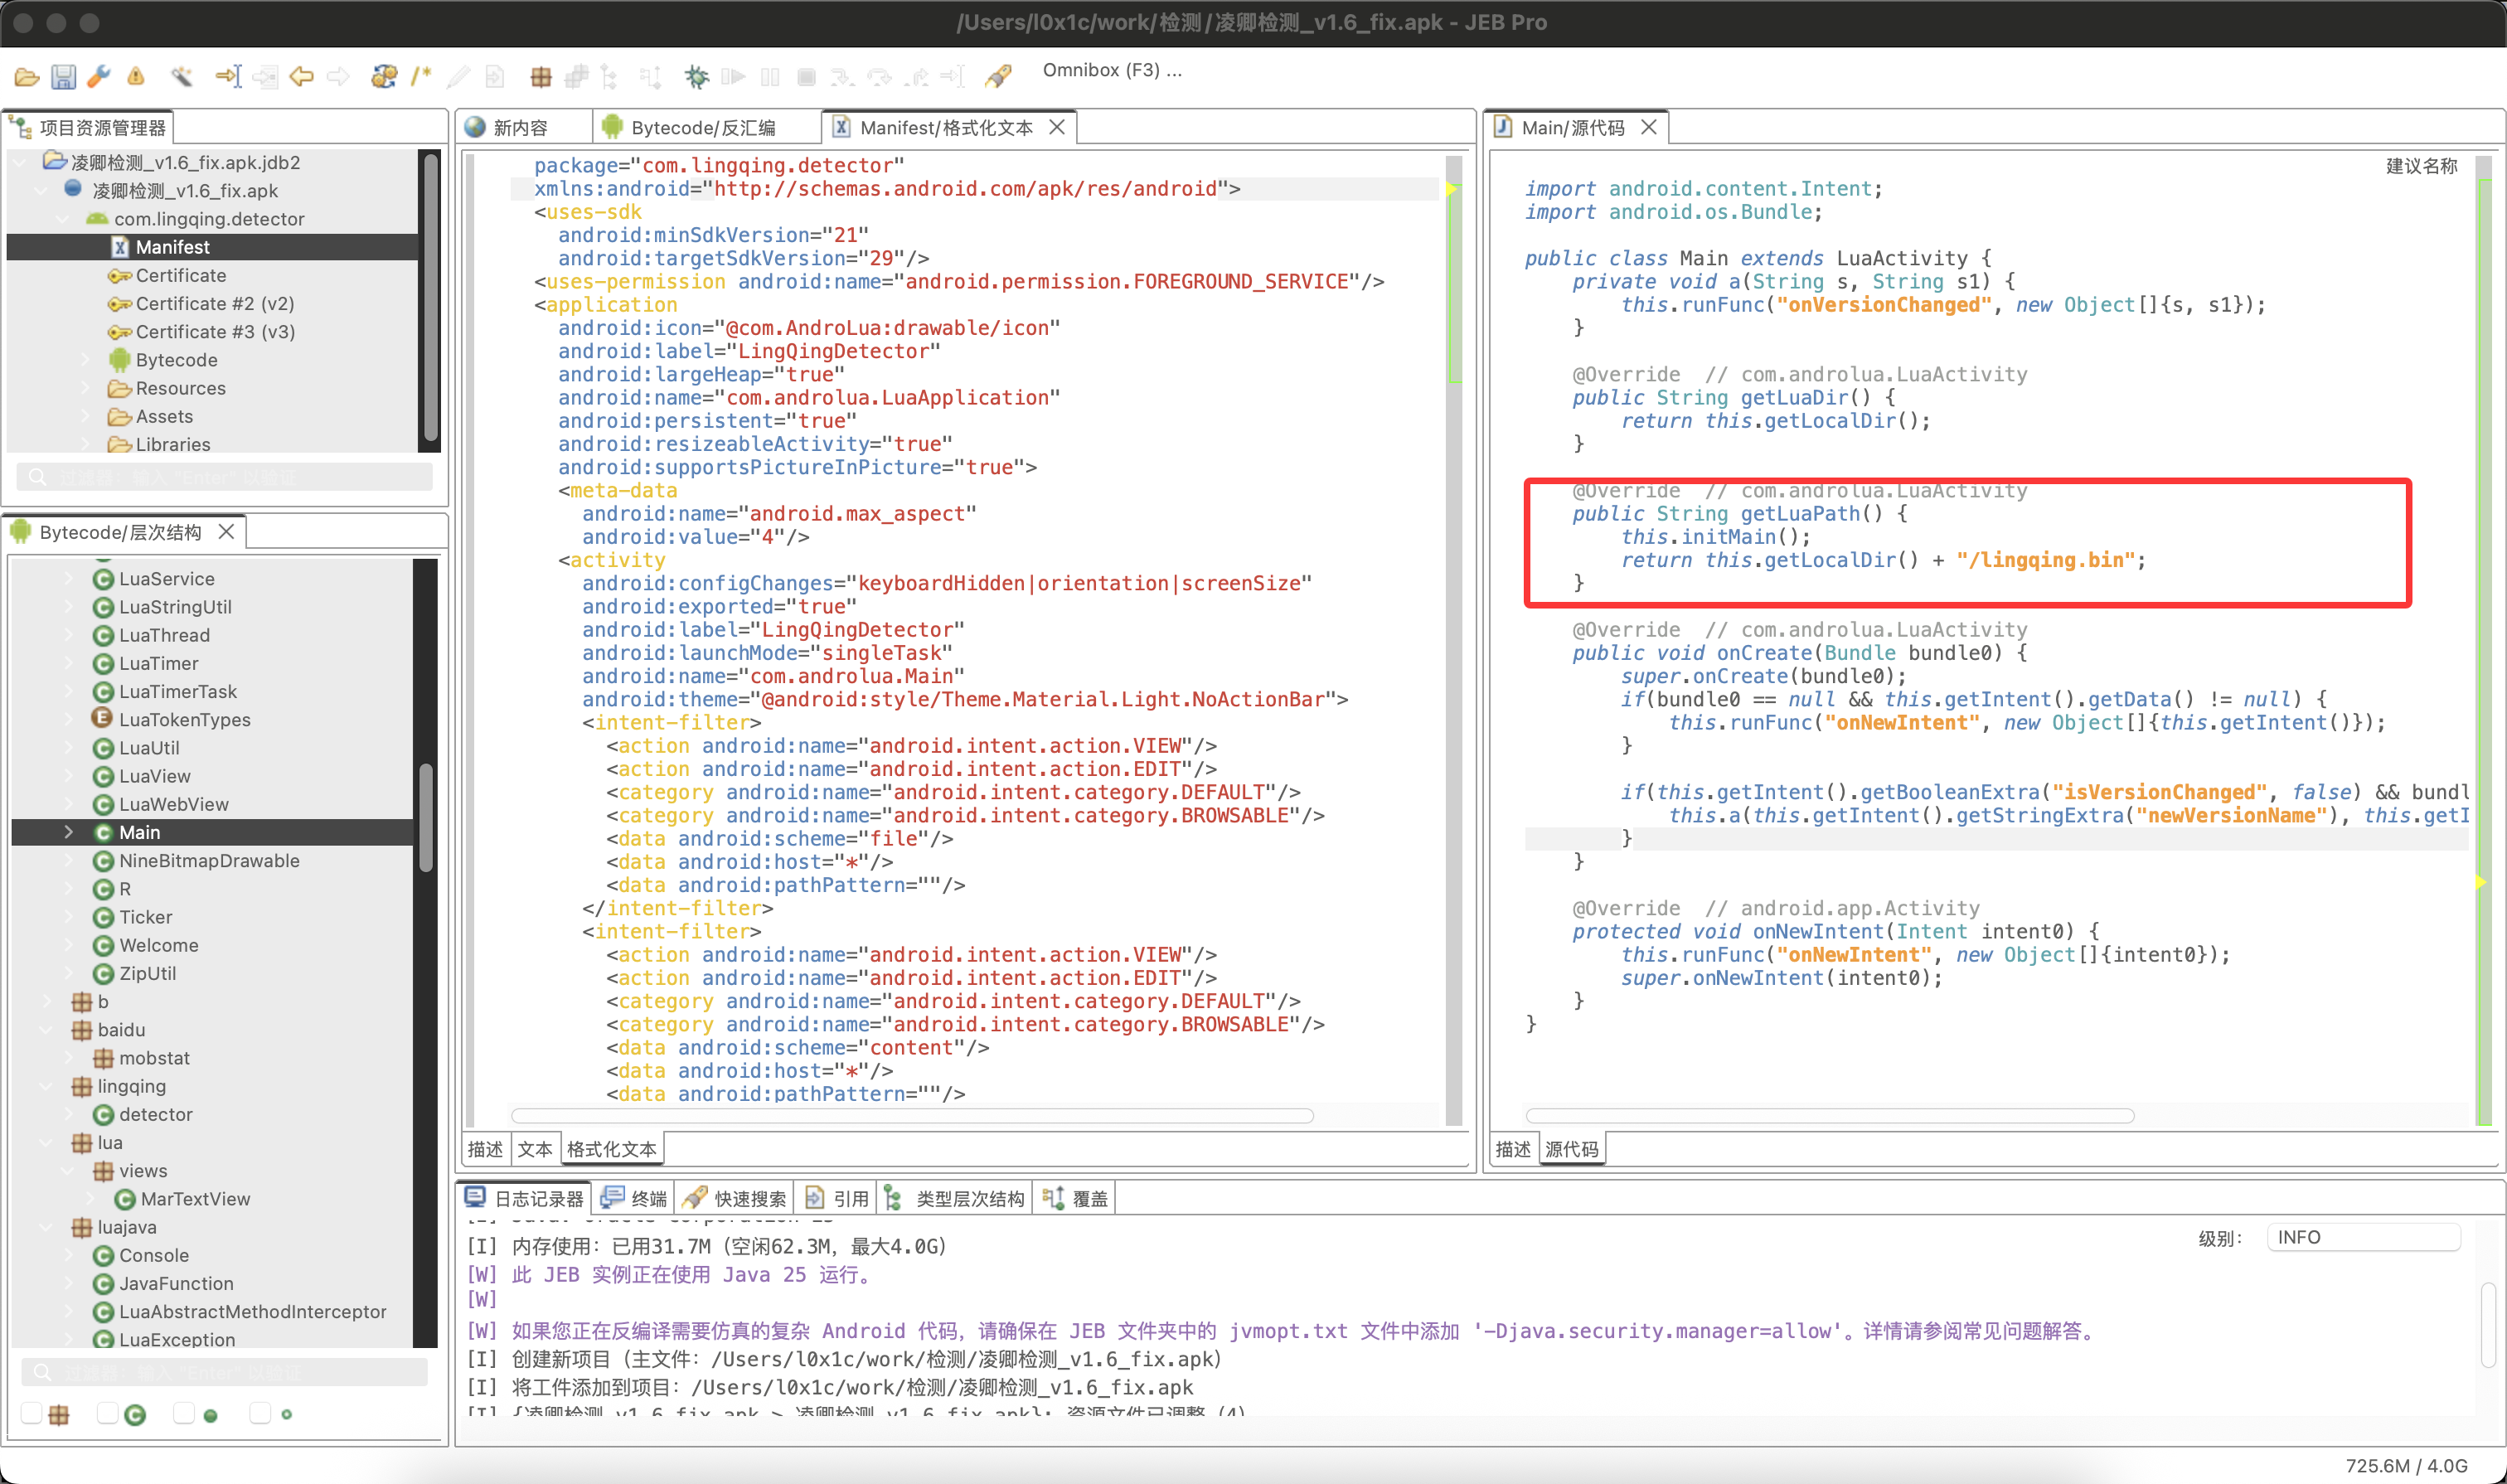This screenshot has width=2507, height=1484.
Task: Click the green bug debugger icon
Action: click(696, 76)
